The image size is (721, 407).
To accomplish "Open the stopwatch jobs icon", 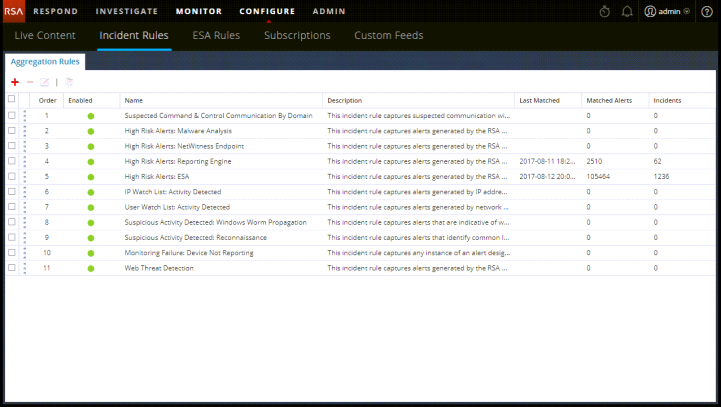I will point(605,11).
